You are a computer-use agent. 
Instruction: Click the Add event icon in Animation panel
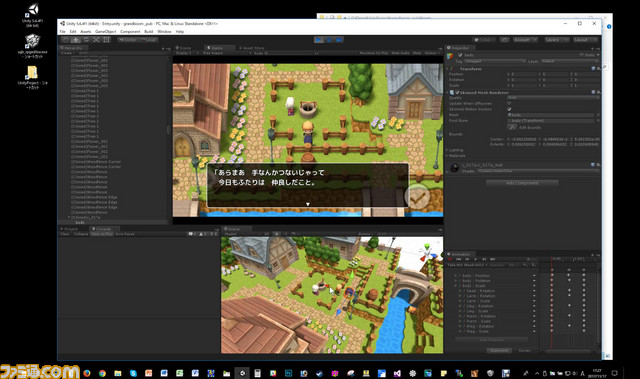tap(533, 265)
